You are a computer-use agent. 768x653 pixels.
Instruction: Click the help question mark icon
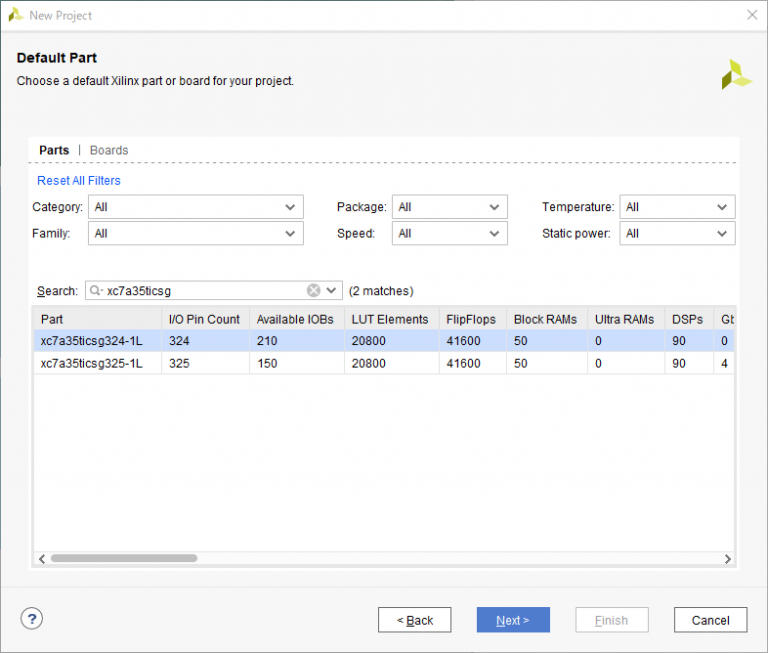[32, 619]
